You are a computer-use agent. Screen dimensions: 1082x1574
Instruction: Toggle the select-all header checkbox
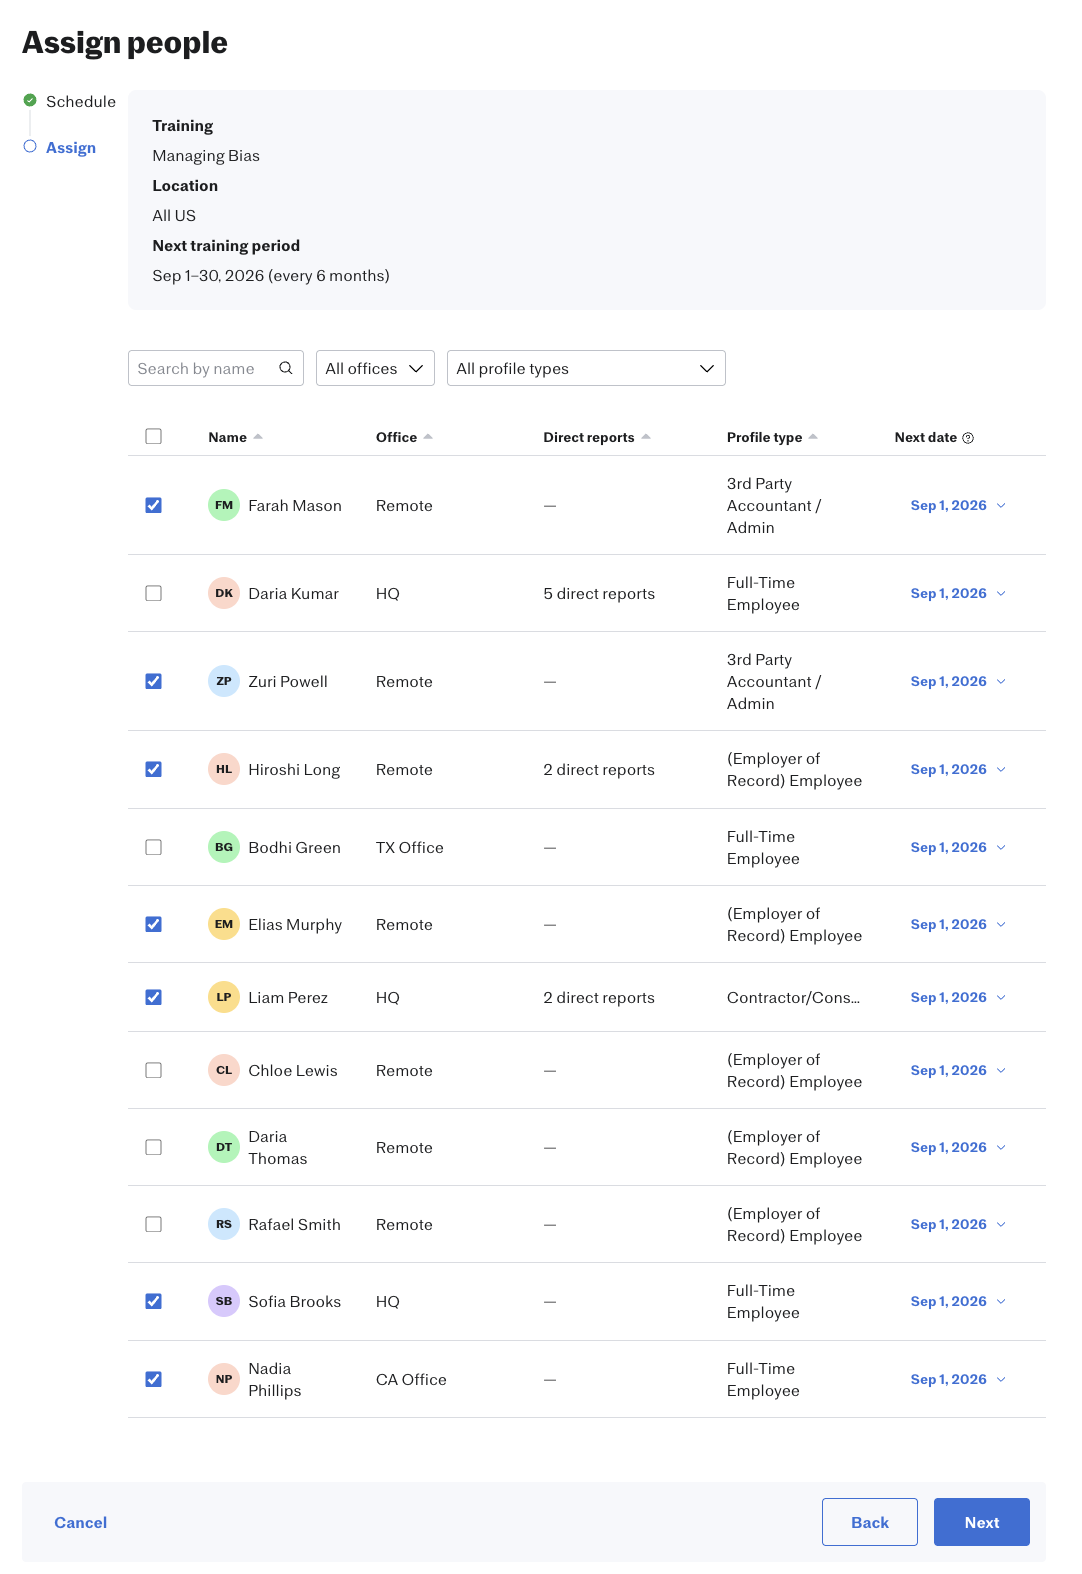153,436
